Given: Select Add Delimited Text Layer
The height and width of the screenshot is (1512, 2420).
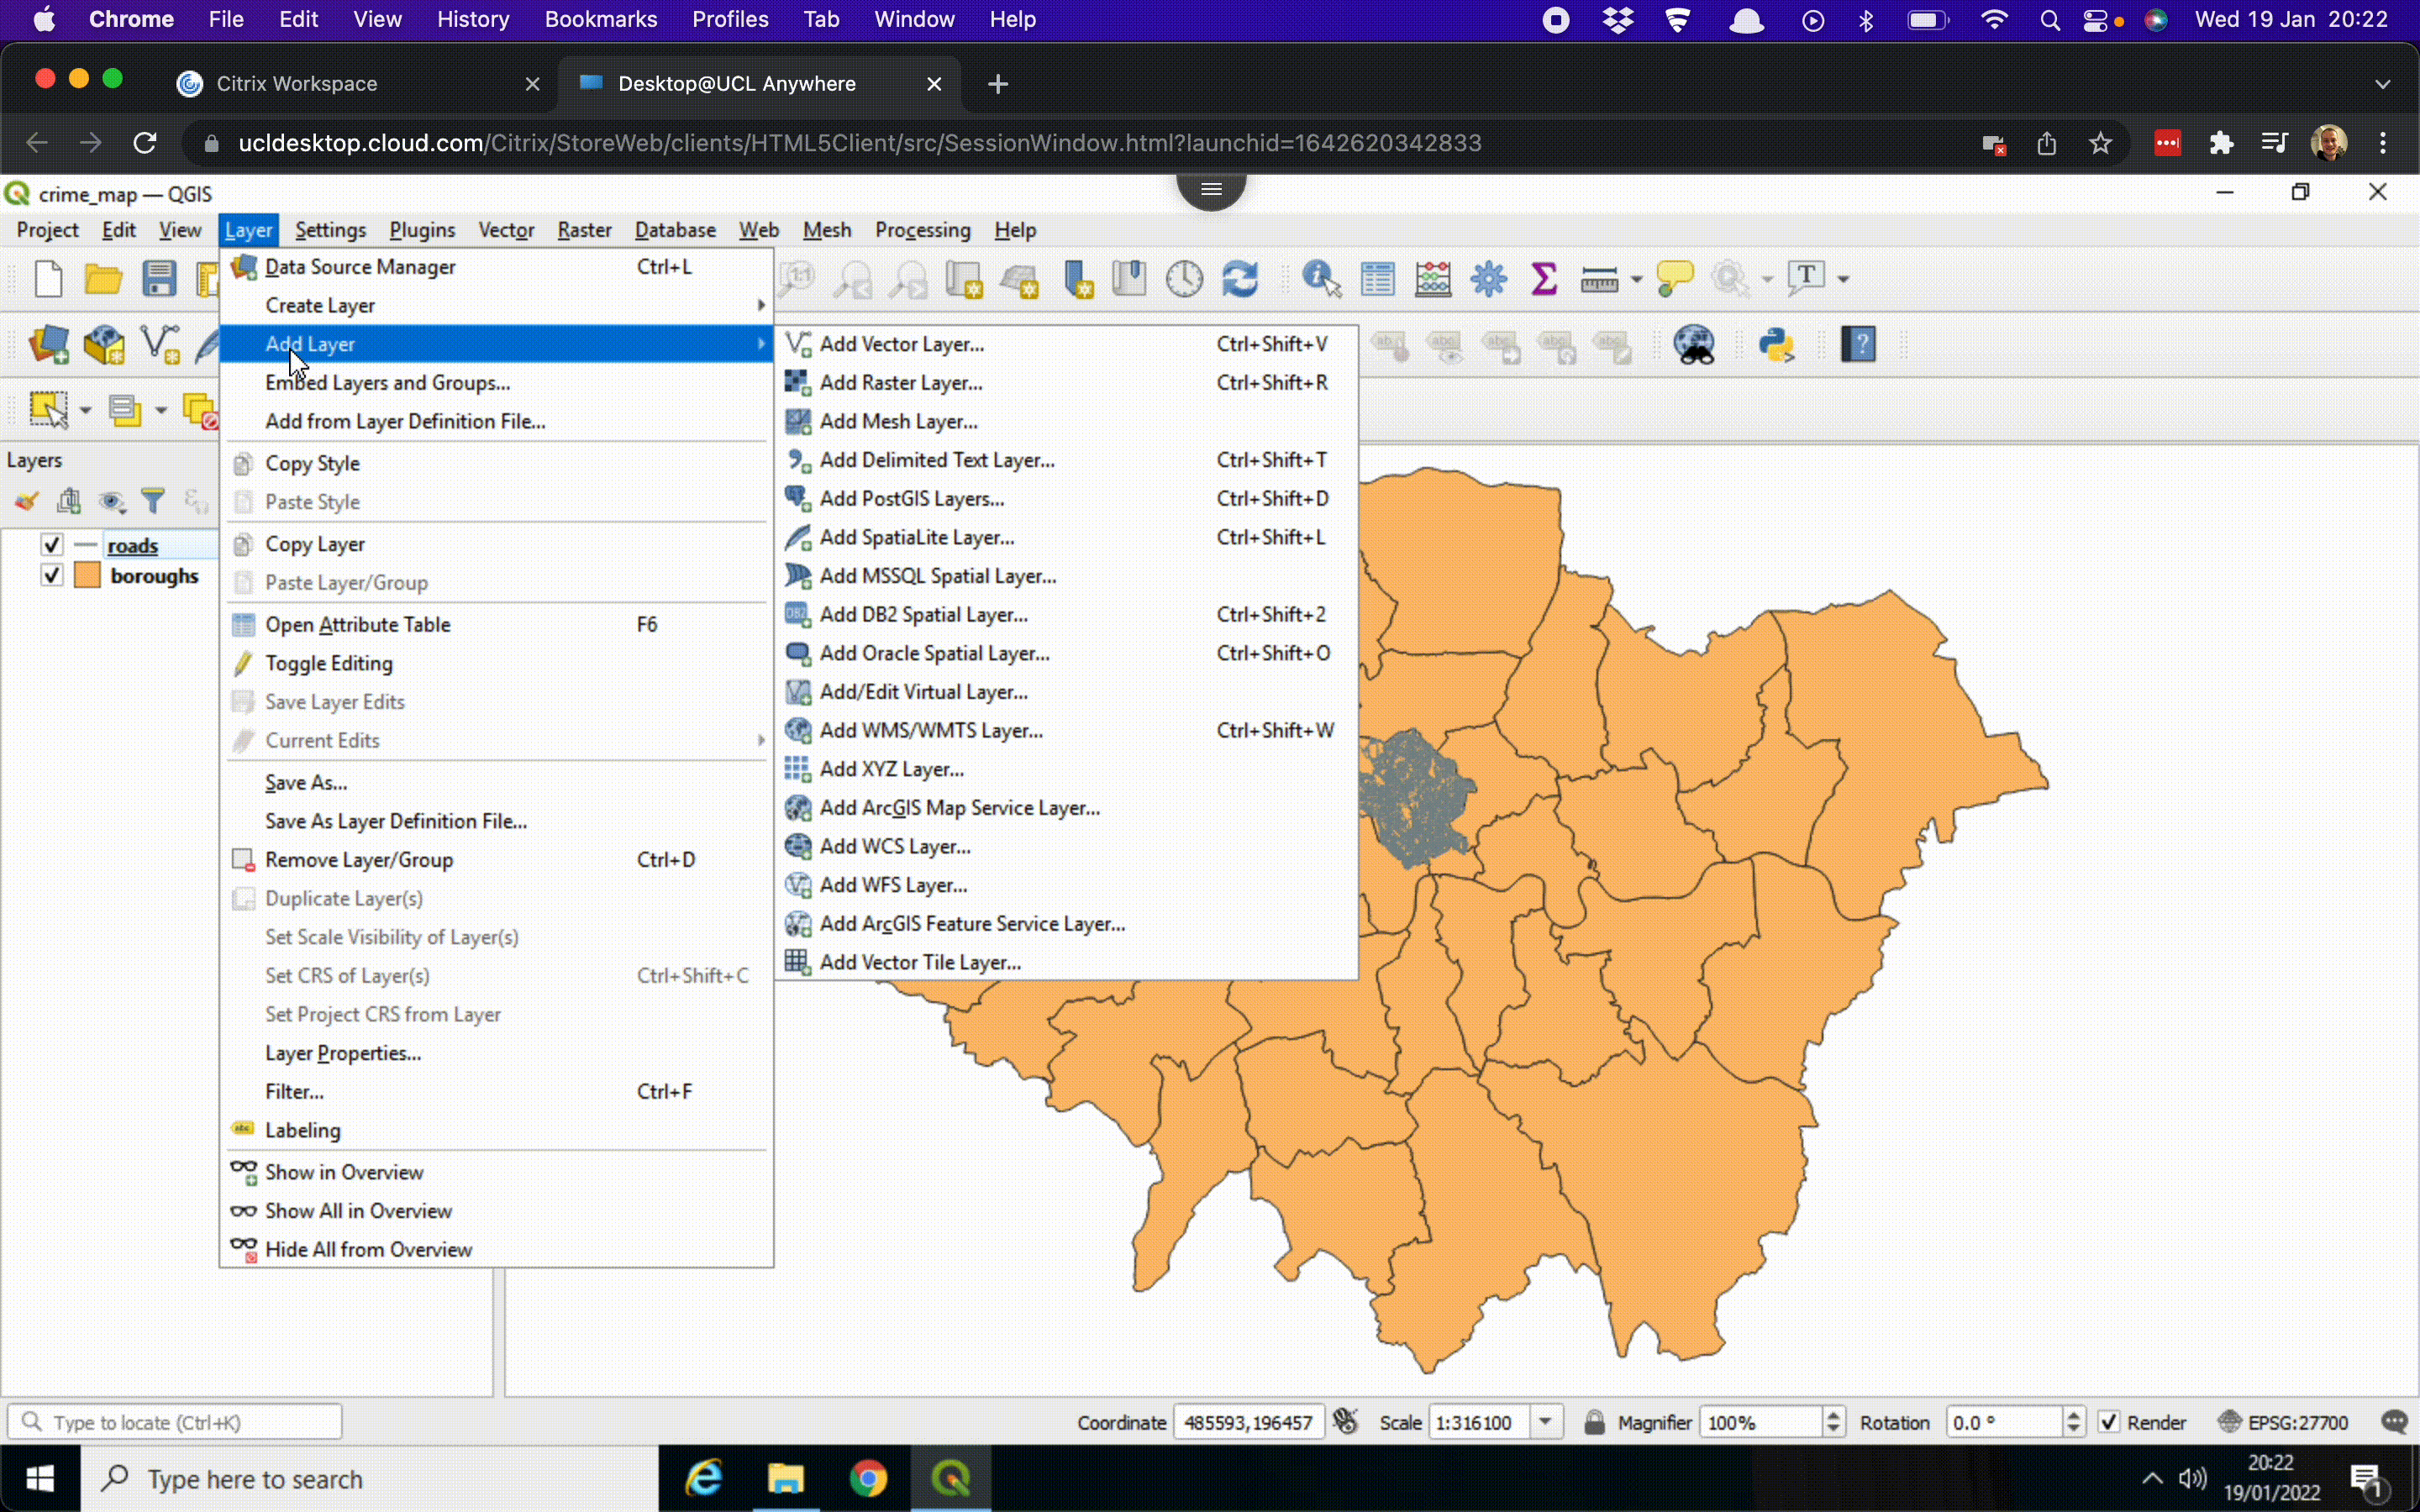Looking at the screenshot, I should tap(937, 459).
